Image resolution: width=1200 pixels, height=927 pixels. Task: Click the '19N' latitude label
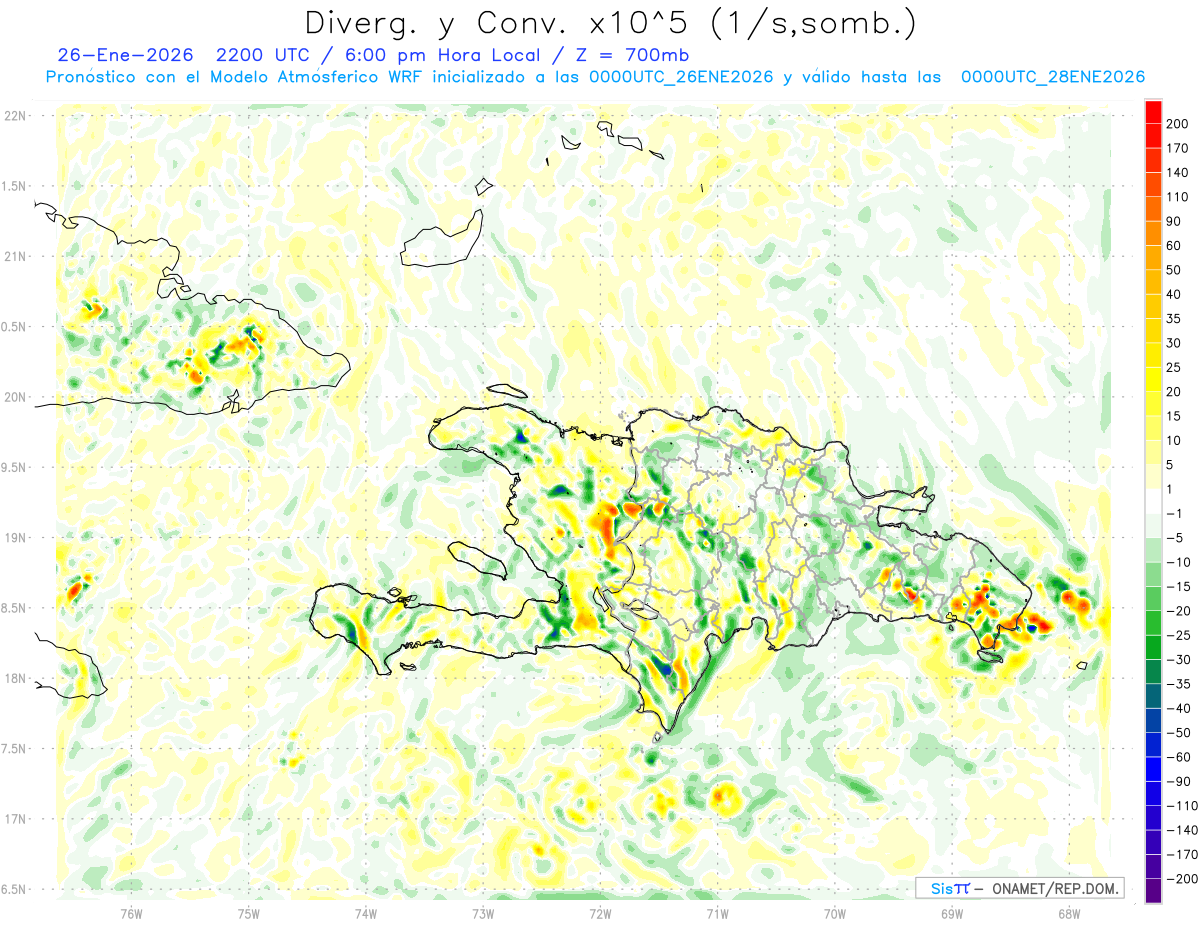point(14,537)
